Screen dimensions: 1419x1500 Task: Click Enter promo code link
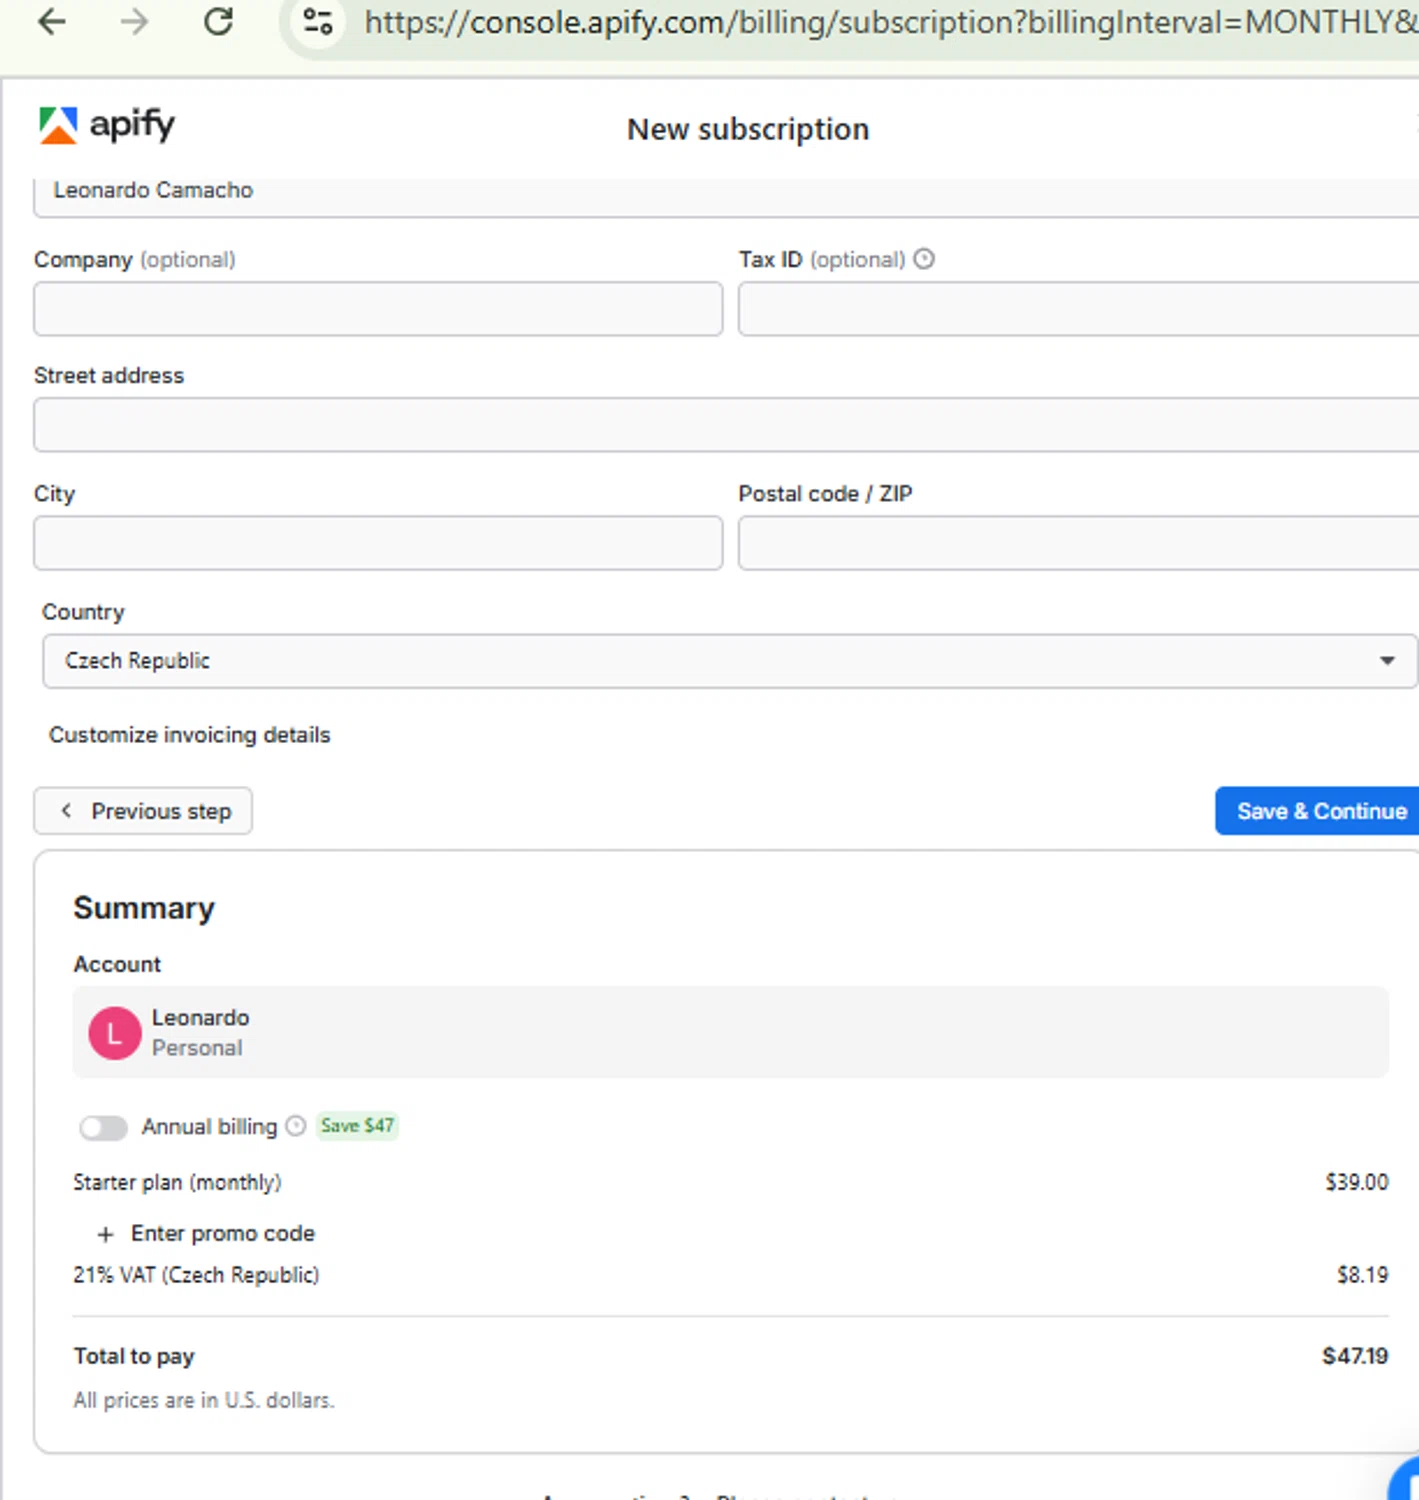[x=223, y=1234]
